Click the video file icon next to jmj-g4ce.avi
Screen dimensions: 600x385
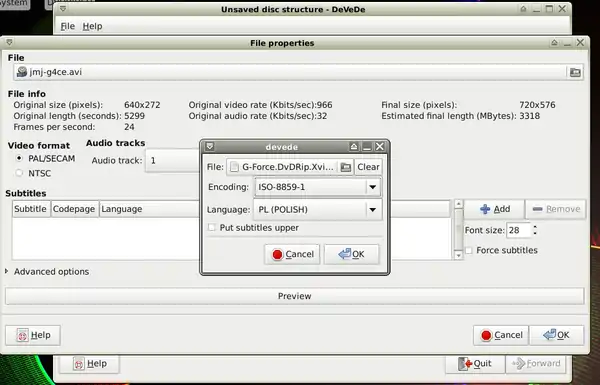coord(22,72)
